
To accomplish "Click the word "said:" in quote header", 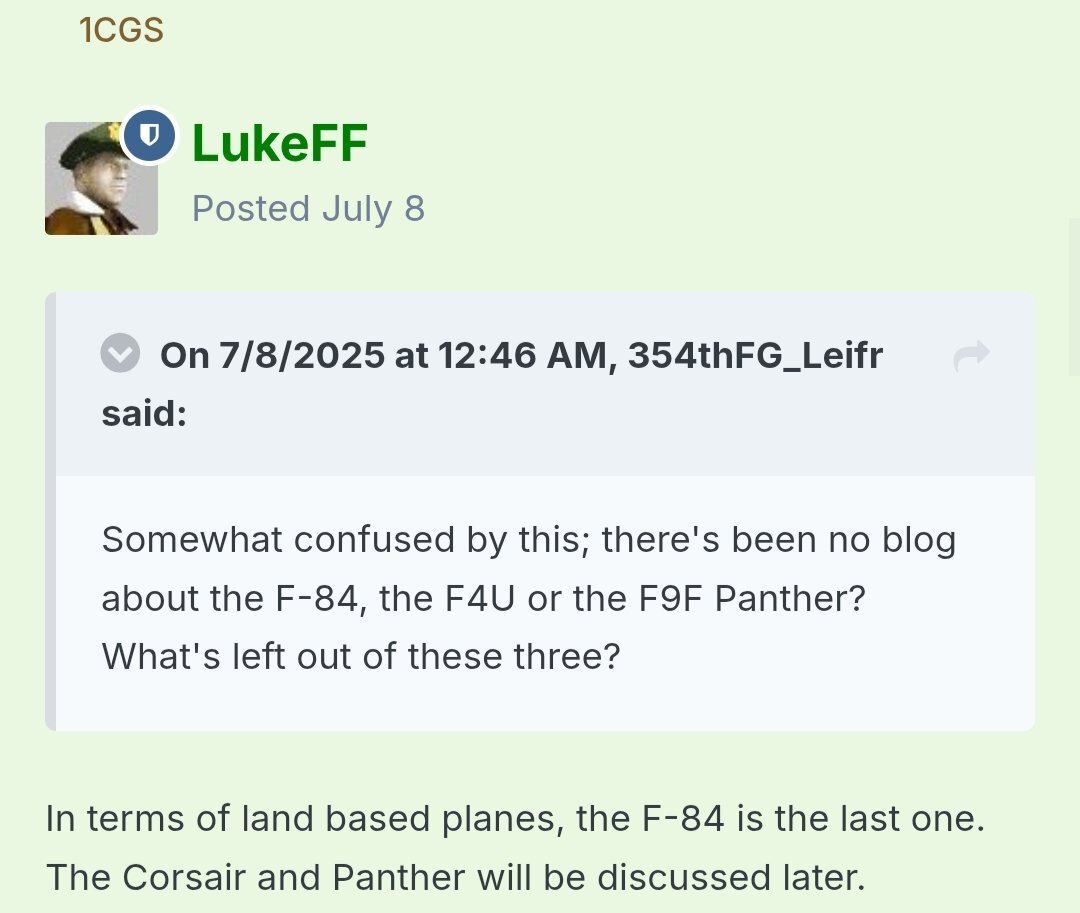I will (x=144, y=413).
